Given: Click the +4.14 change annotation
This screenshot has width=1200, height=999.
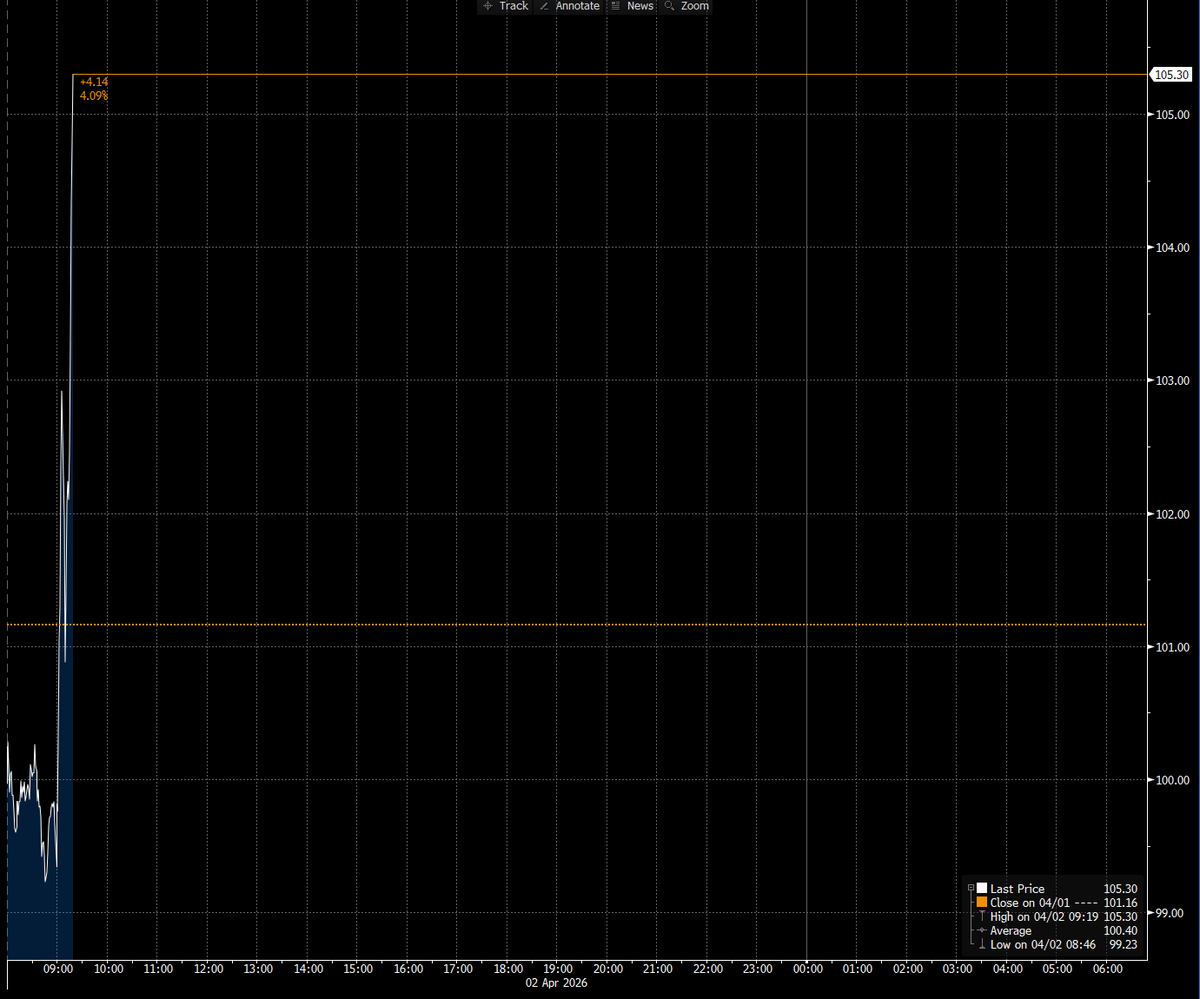Looking at the screenshot, I should (x=94, y=81).
